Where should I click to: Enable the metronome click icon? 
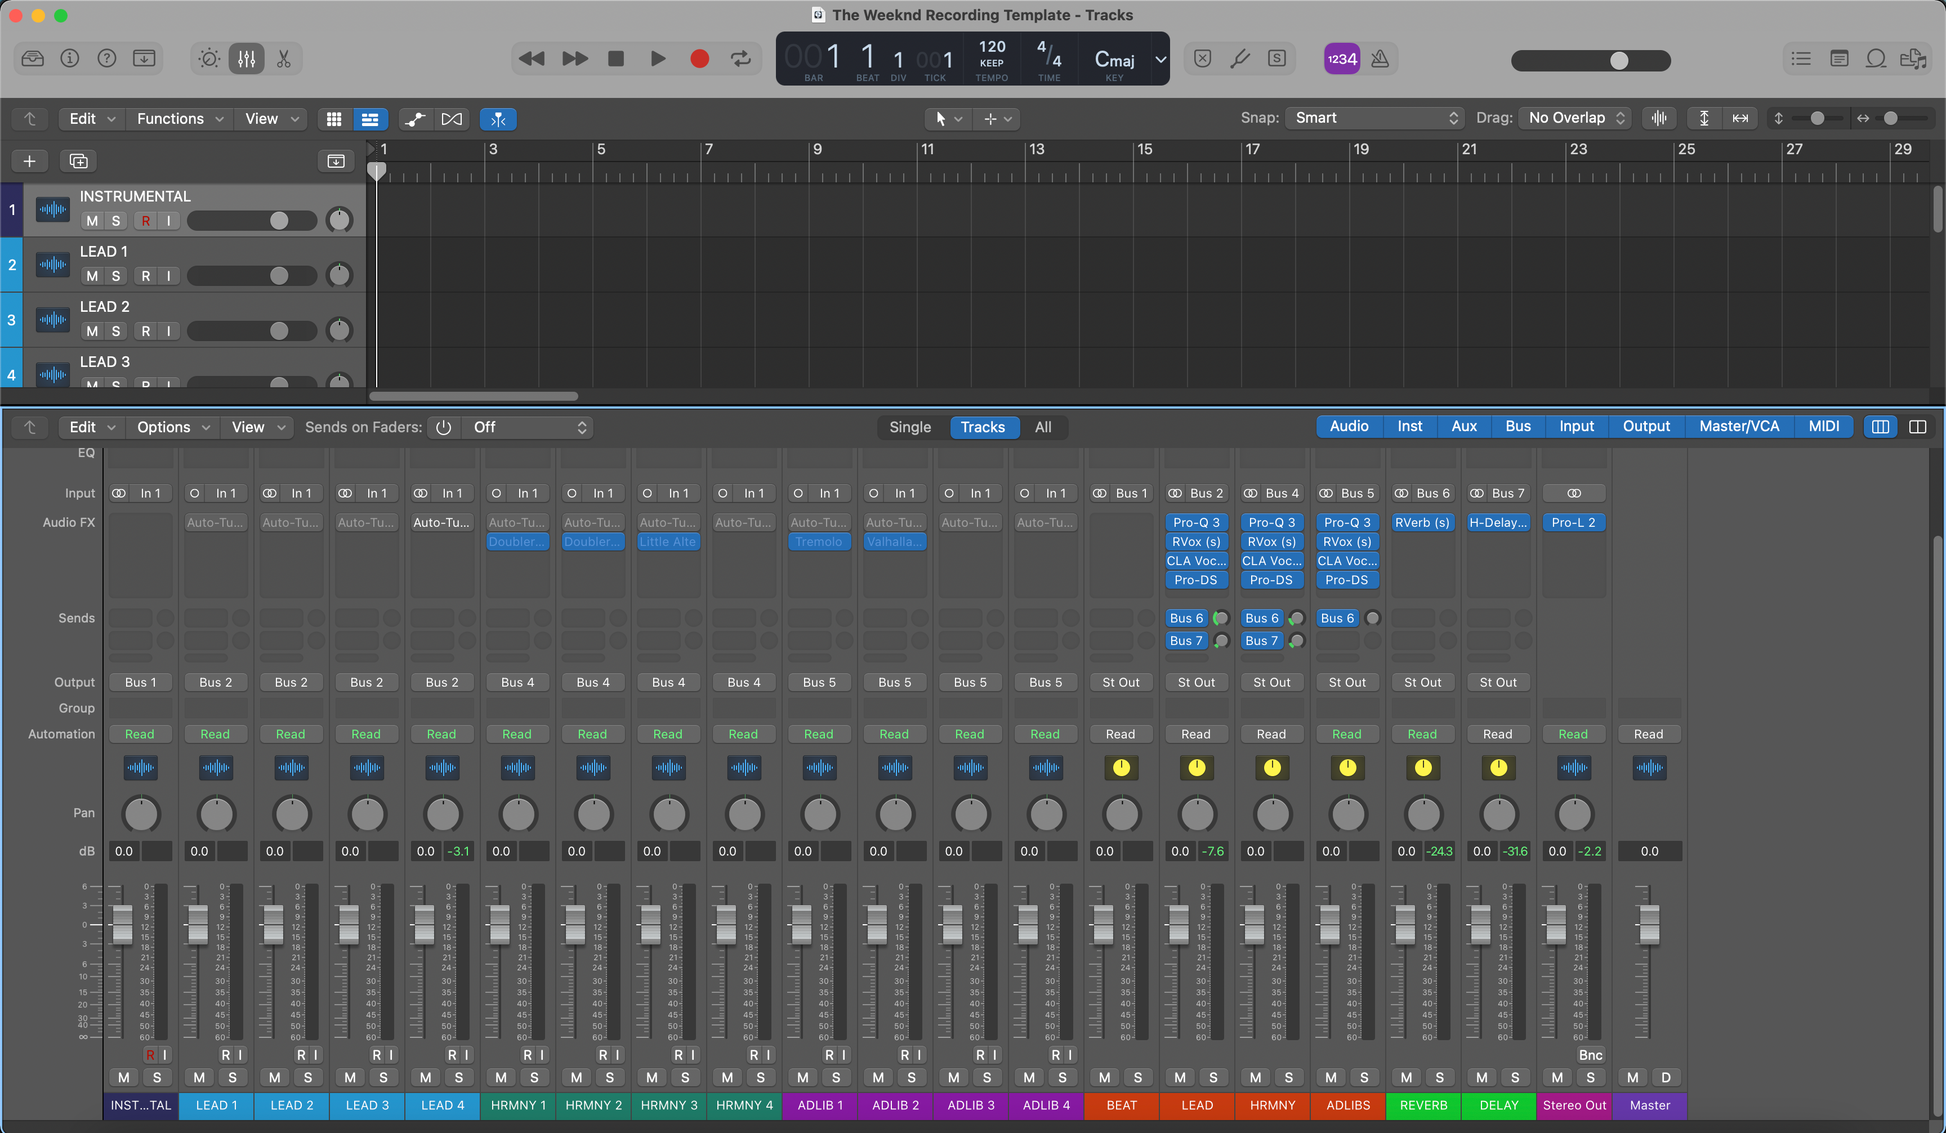(x=1380, y=59)
